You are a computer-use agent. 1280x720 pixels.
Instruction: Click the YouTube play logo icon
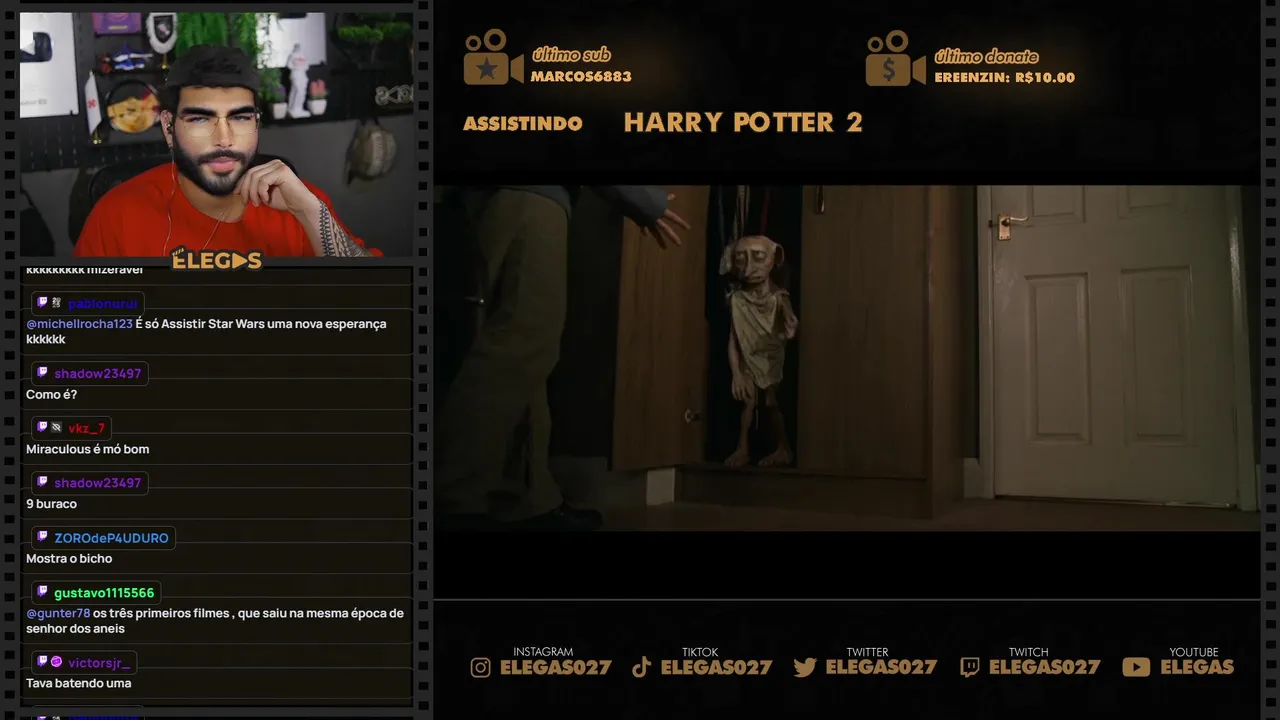(x=1136, y=667)
